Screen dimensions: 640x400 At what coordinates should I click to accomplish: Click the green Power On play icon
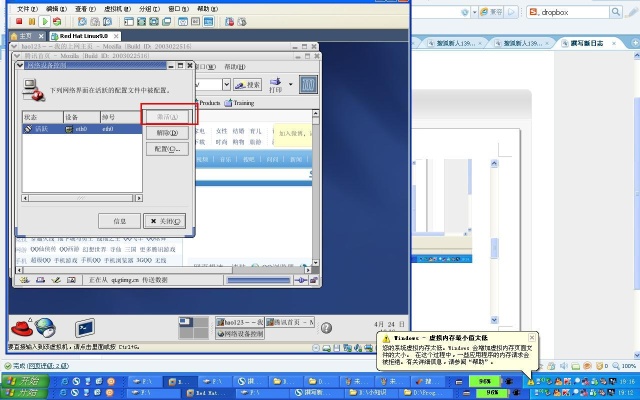click(45, 21)
